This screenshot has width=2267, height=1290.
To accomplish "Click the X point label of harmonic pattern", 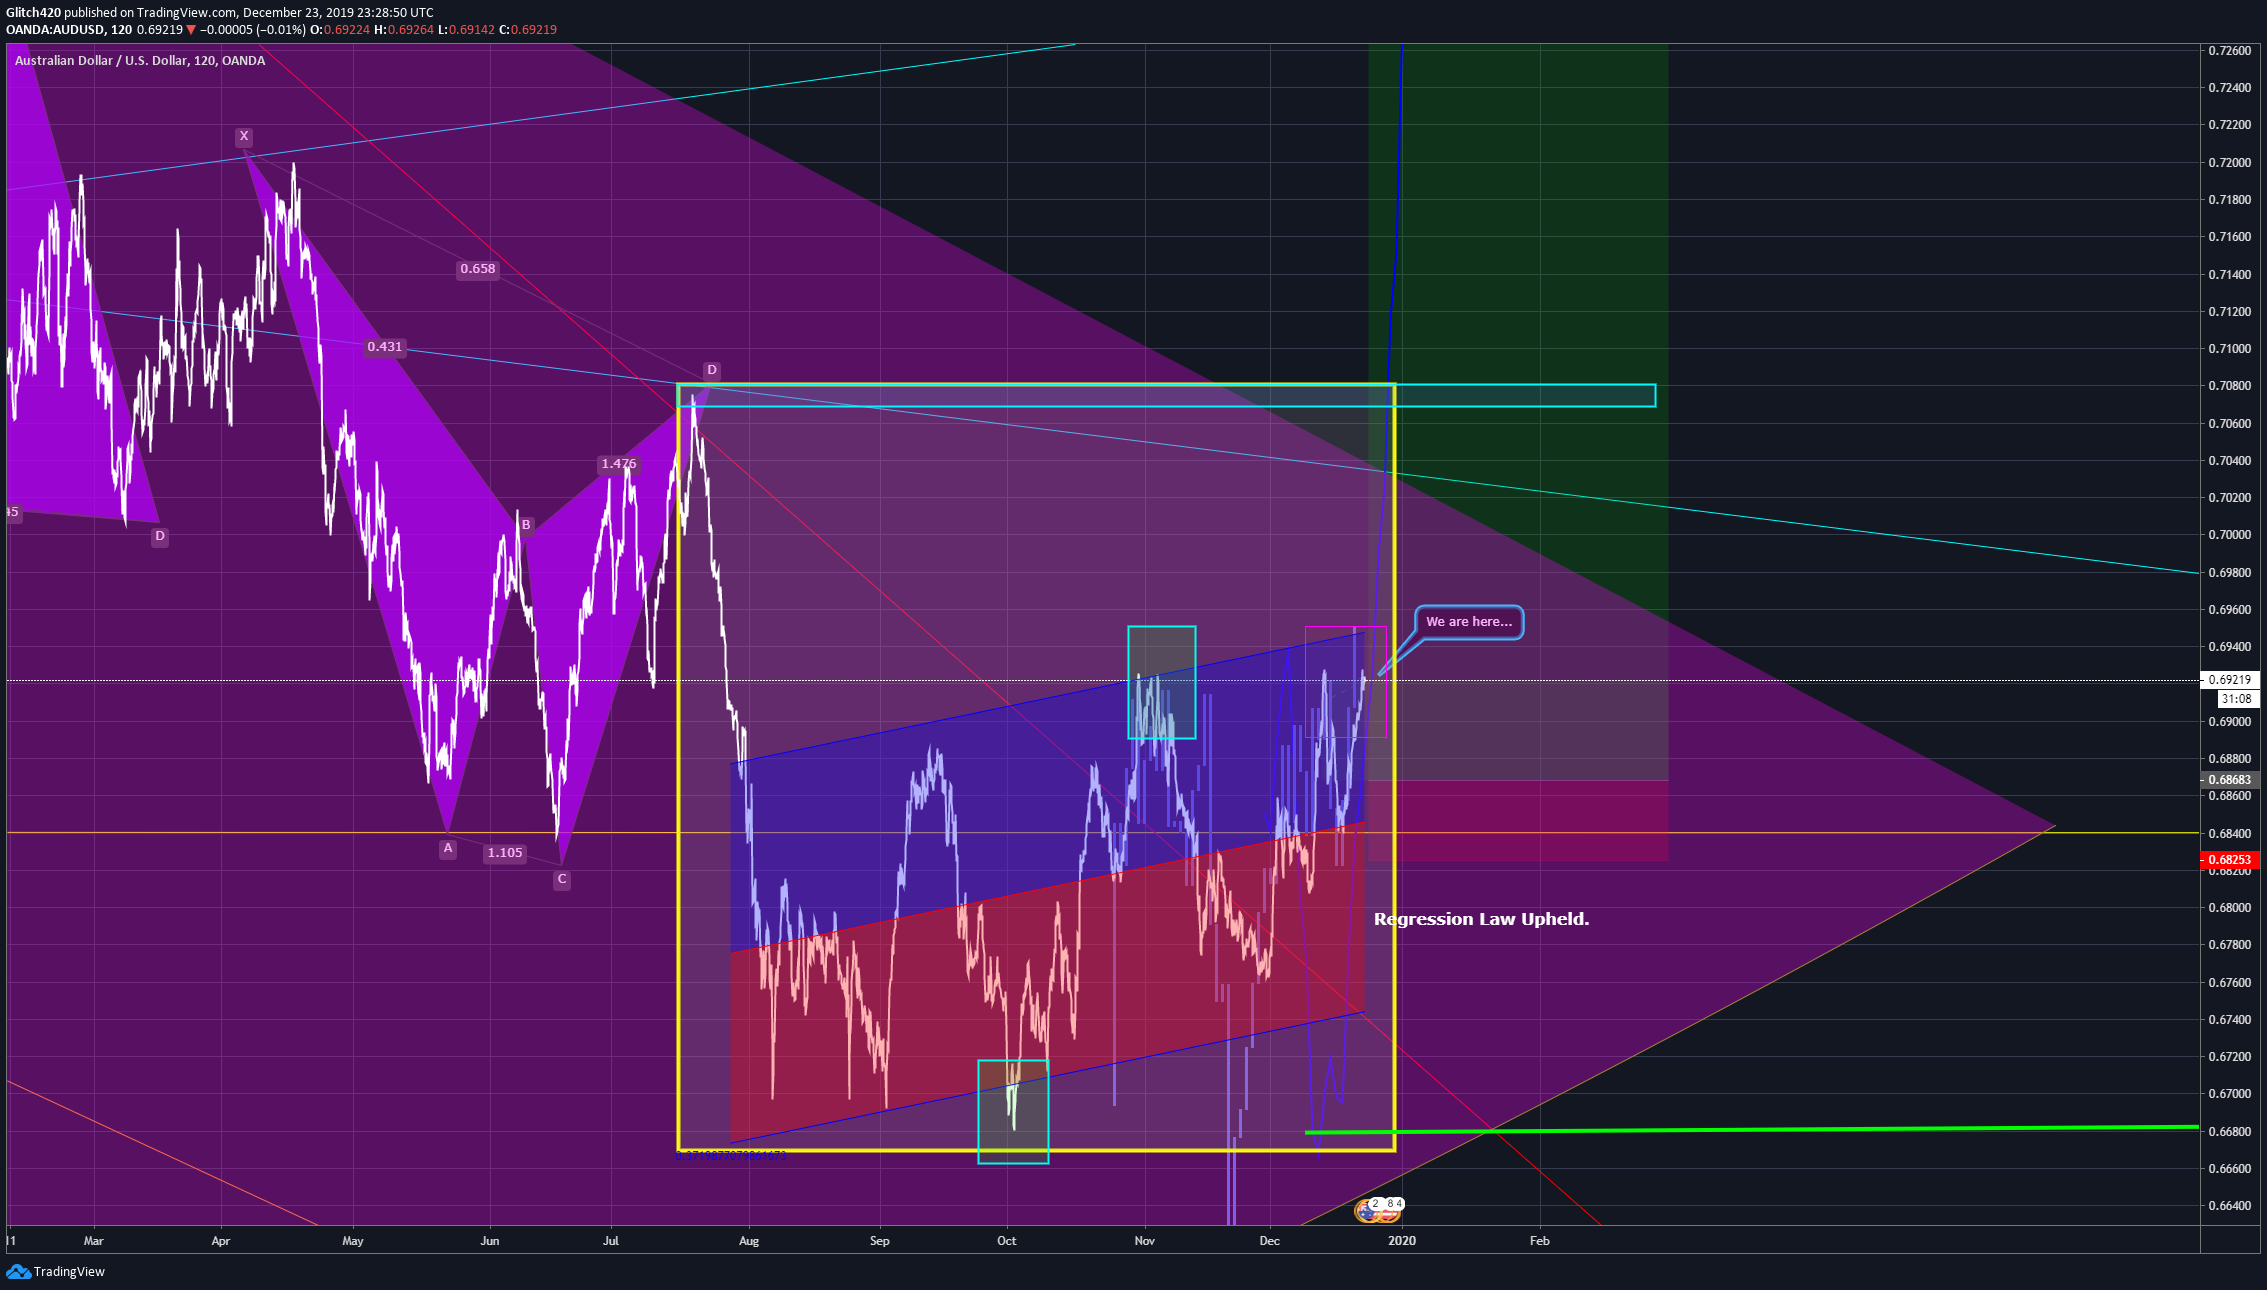I will coord(243,136).
